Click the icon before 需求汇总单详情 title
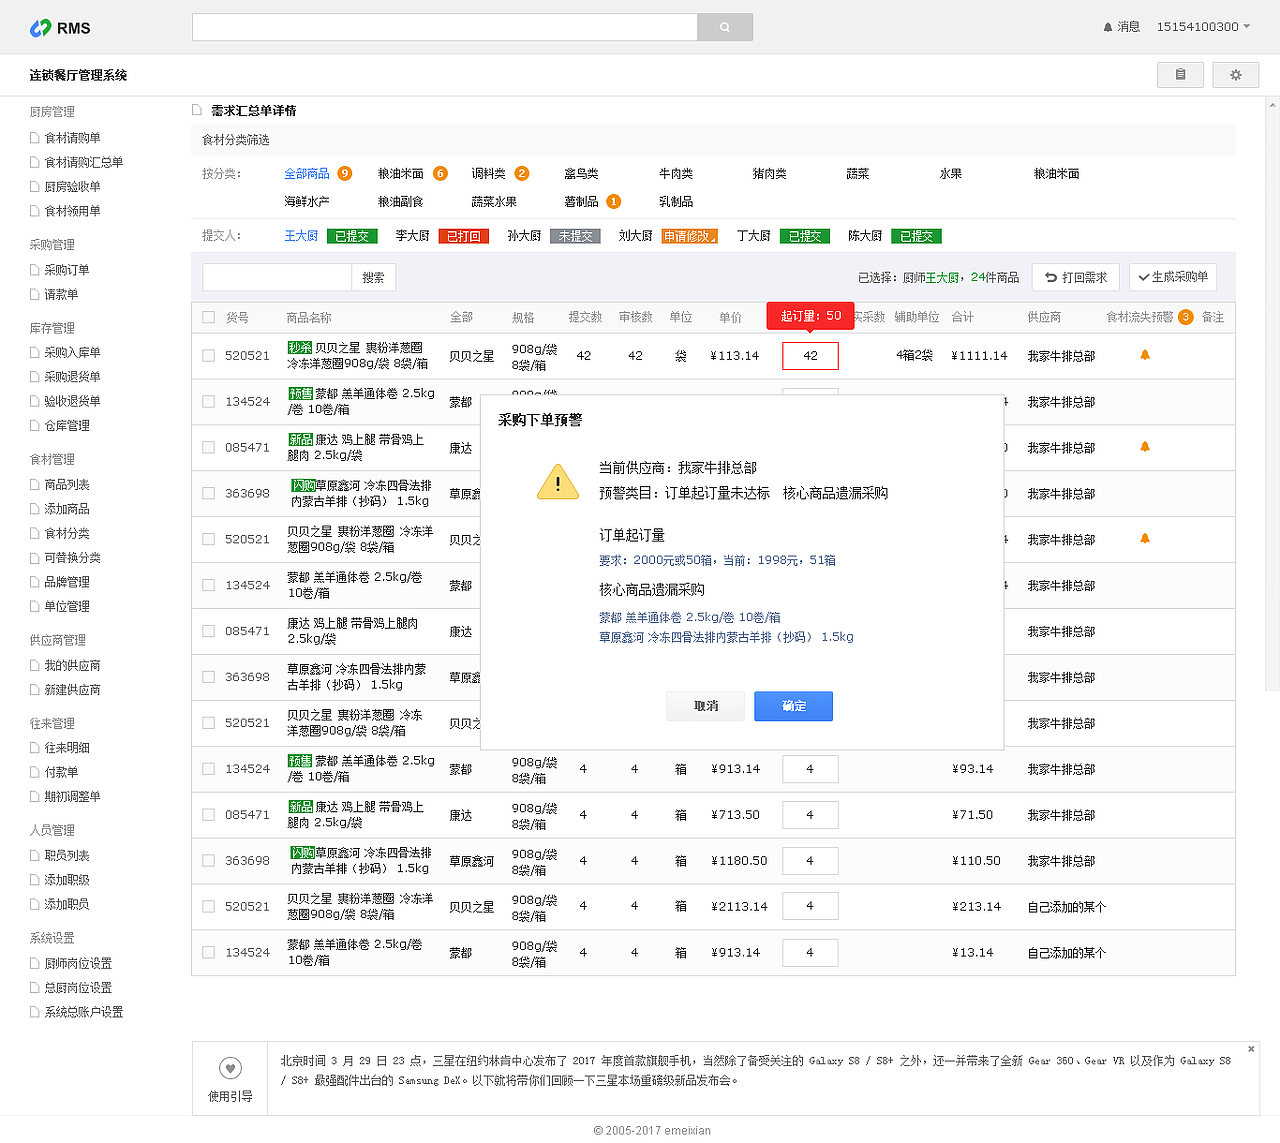 pos(197,110)
